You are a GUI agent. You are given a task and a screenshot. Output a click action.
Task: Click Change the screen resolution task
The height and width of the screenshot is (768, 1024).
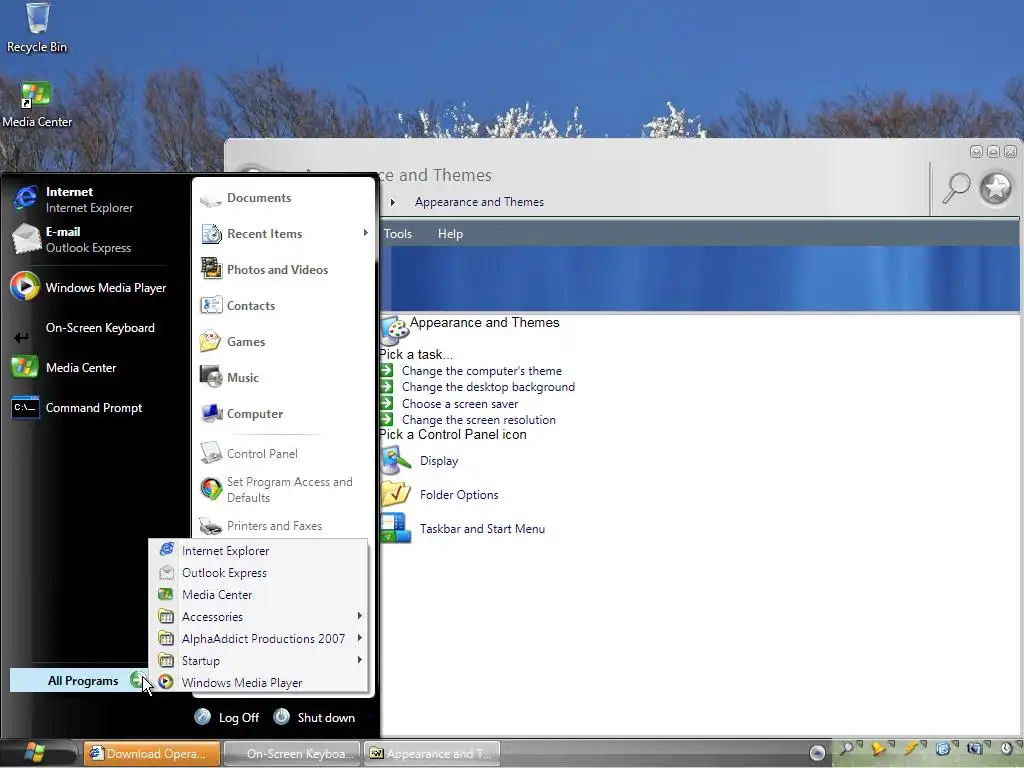click(x=479, y=420)
